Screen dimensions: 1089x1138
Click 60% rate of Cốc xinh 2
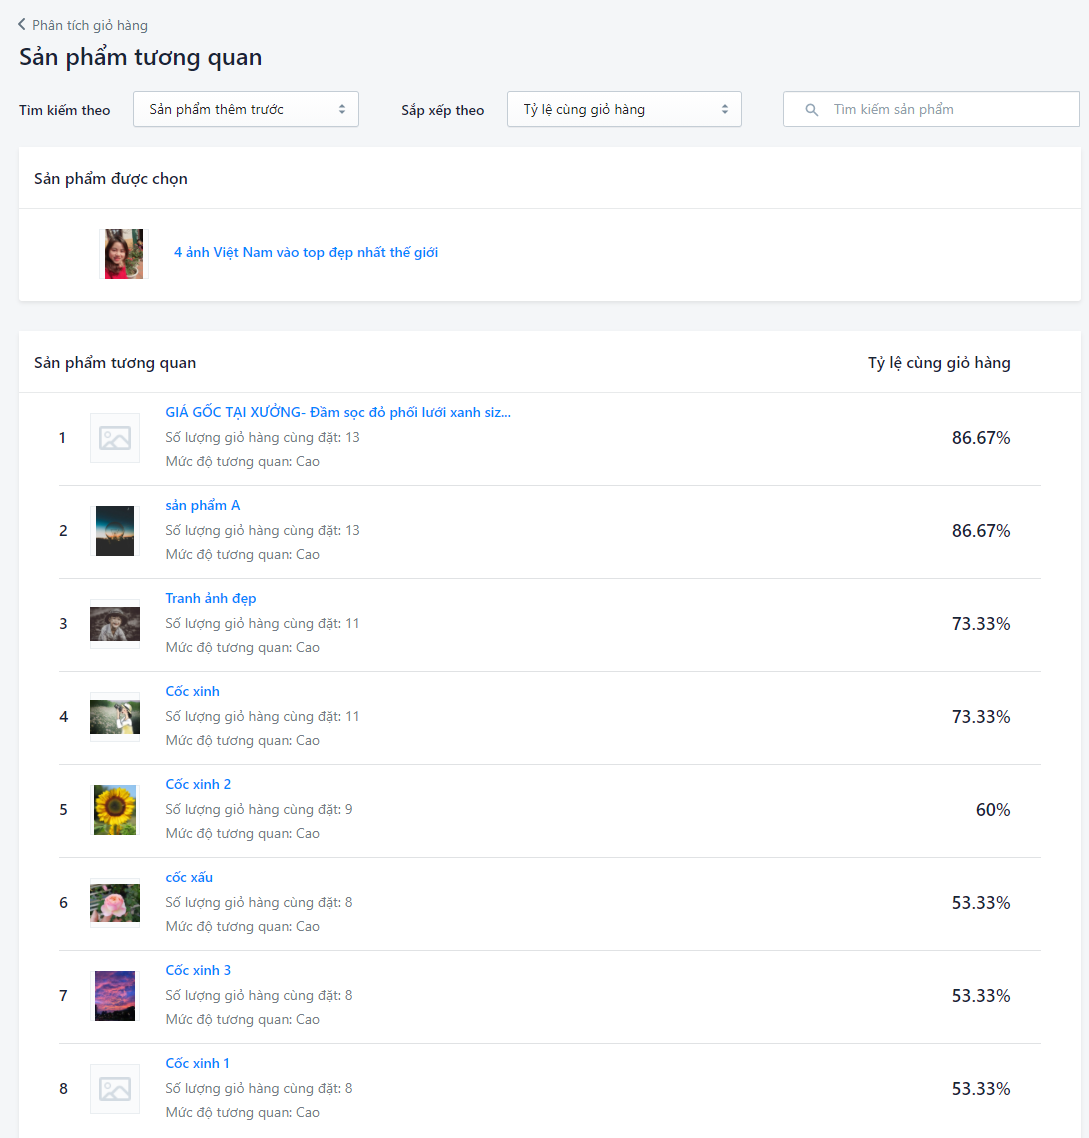(x=992, y=810)
